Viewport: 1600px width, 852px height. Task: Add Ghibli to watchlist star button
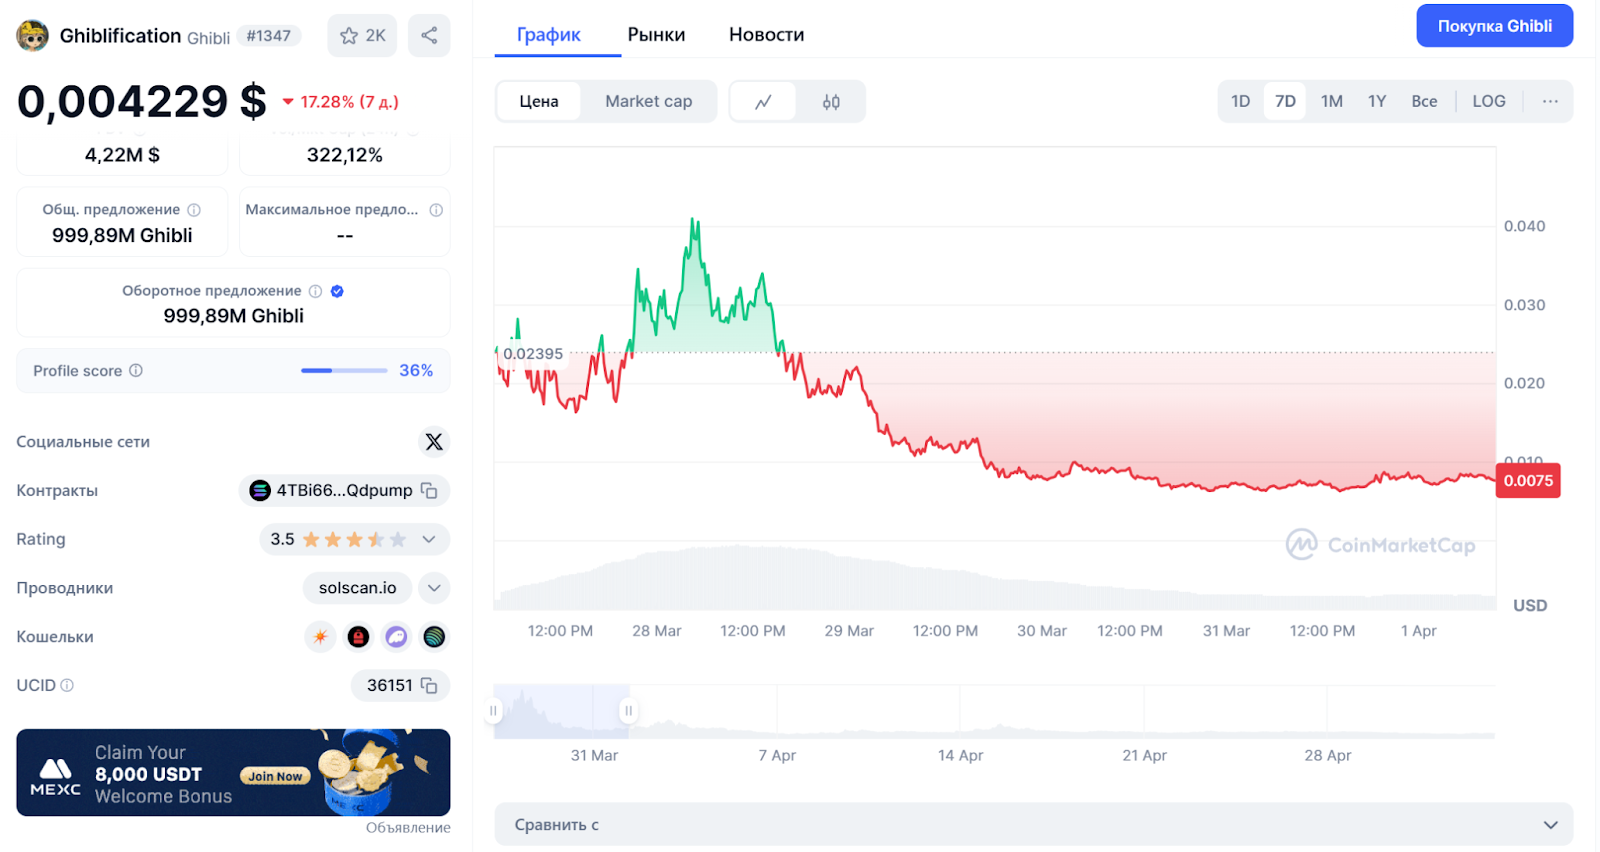point(362,36)
